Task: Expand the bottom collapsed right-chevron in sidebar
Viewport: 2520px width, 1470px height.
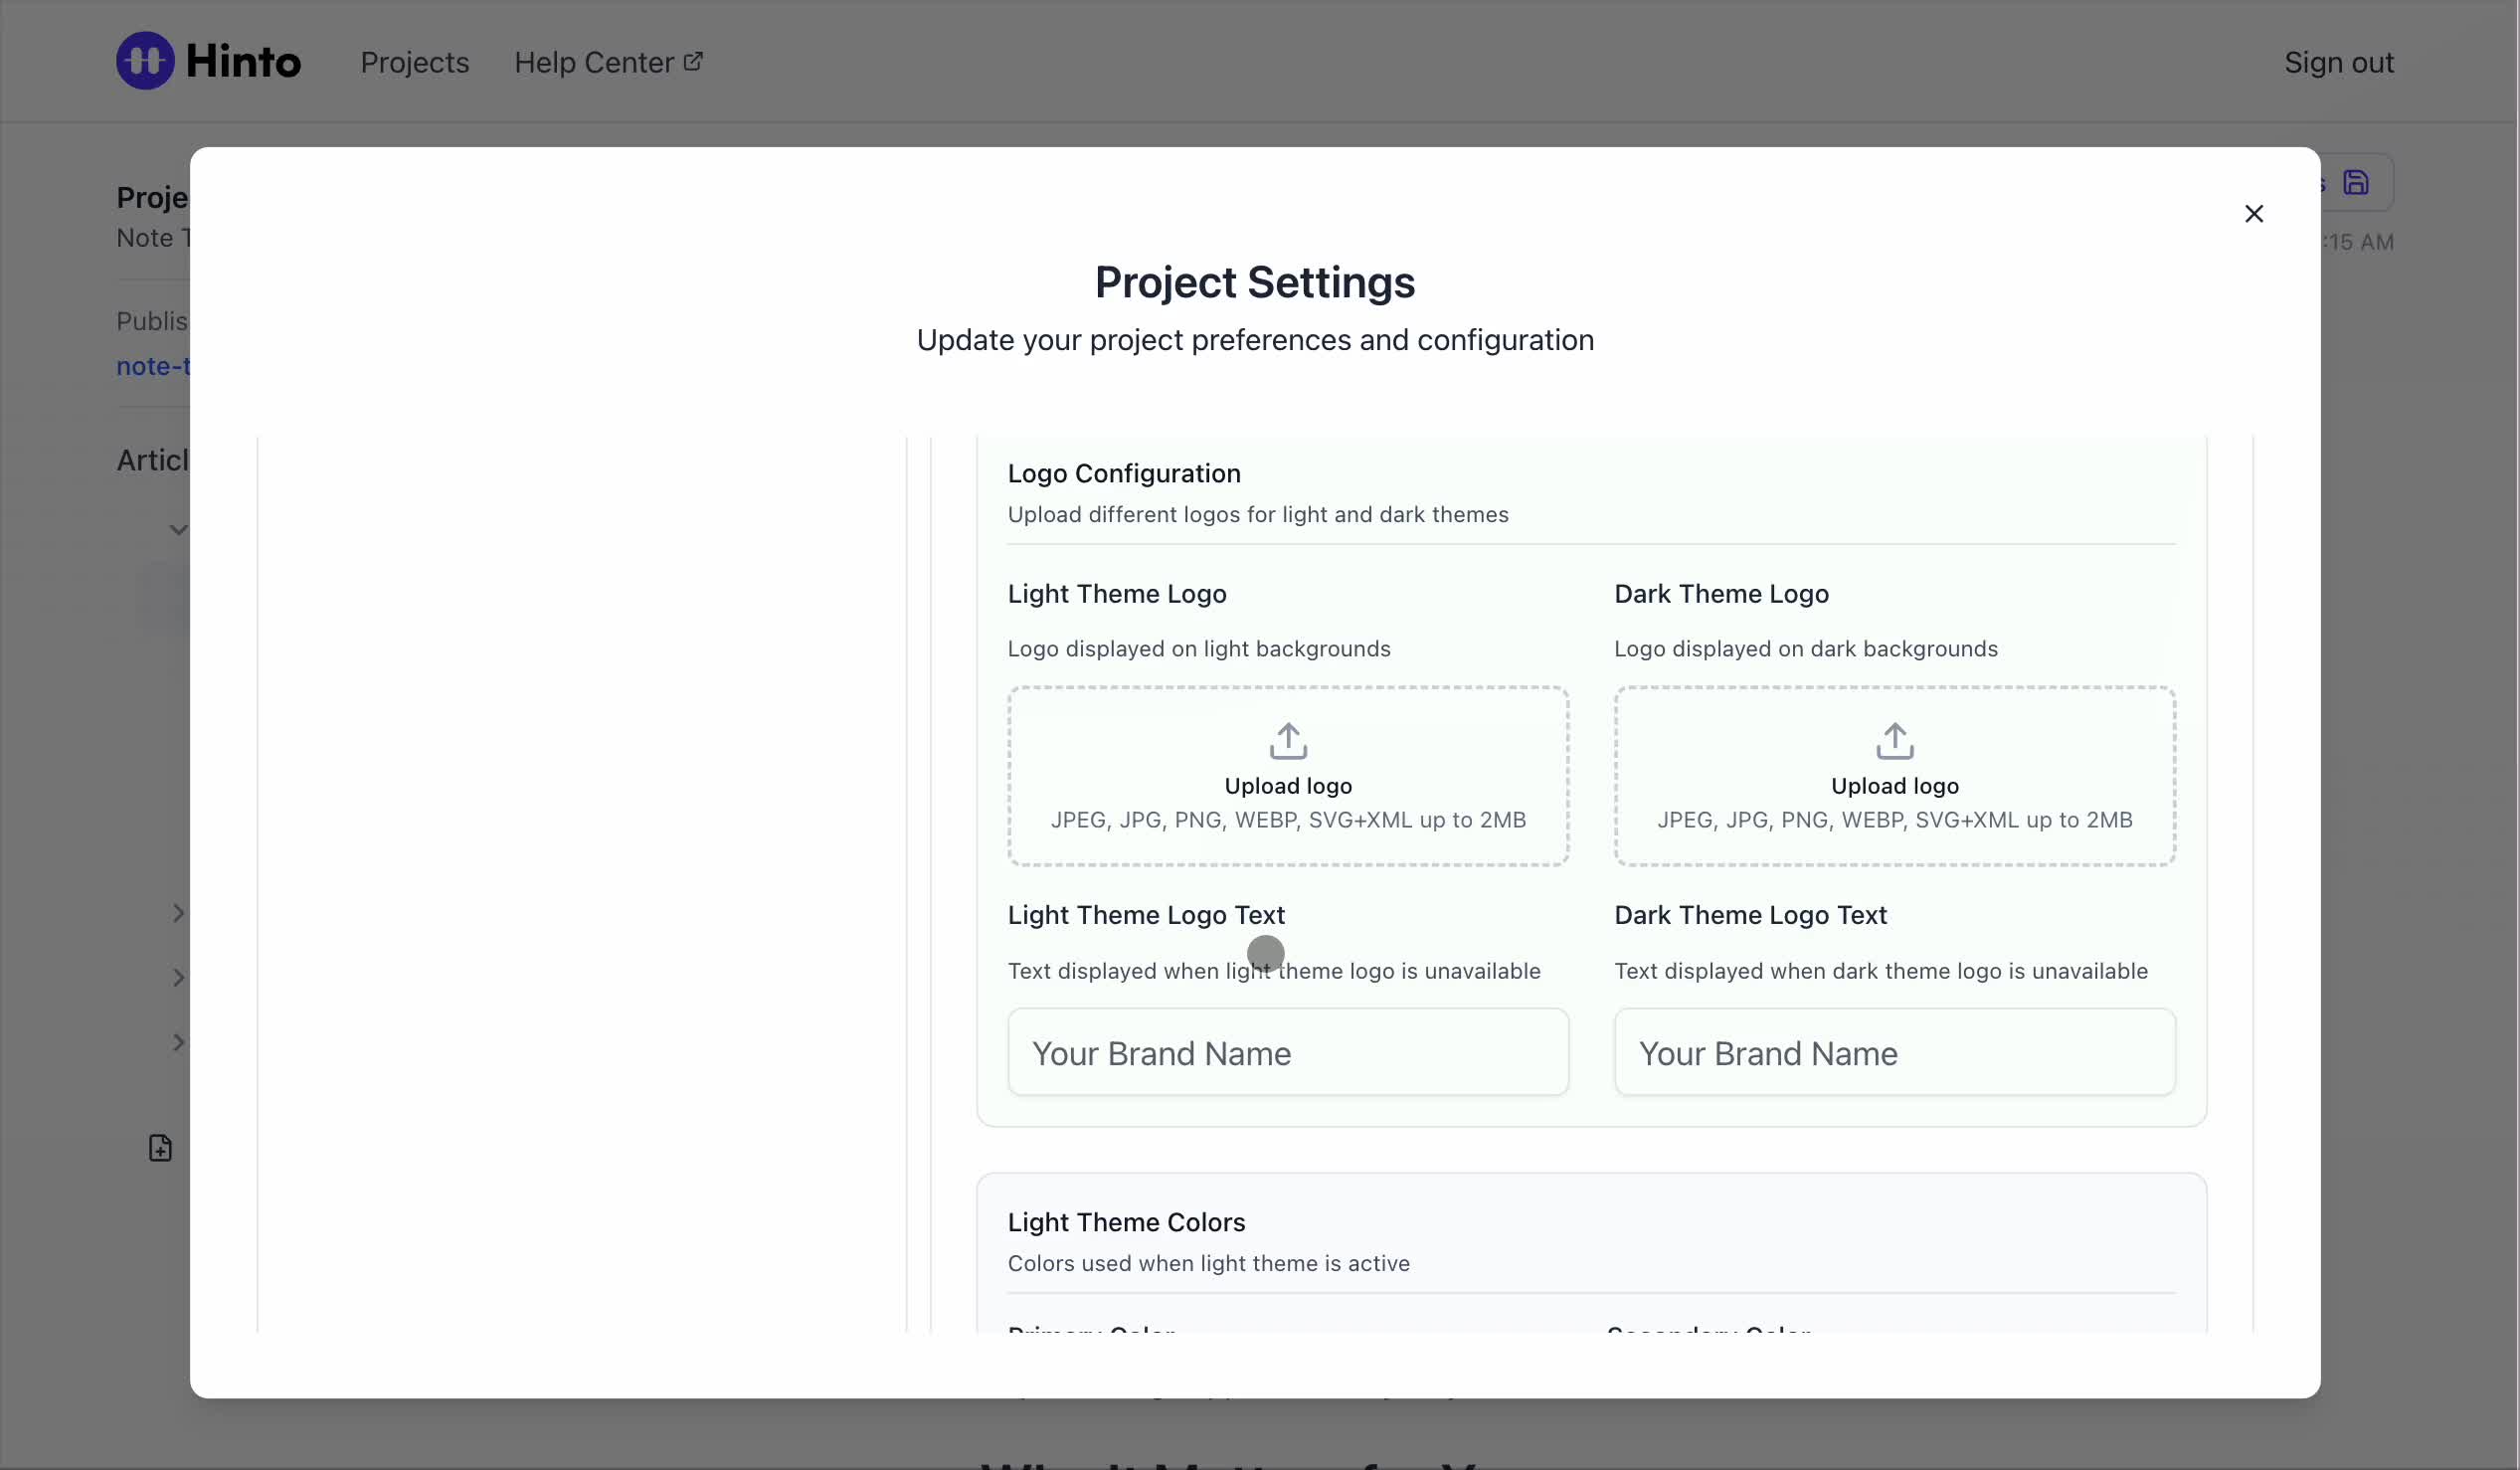Action: point(178,1043)
